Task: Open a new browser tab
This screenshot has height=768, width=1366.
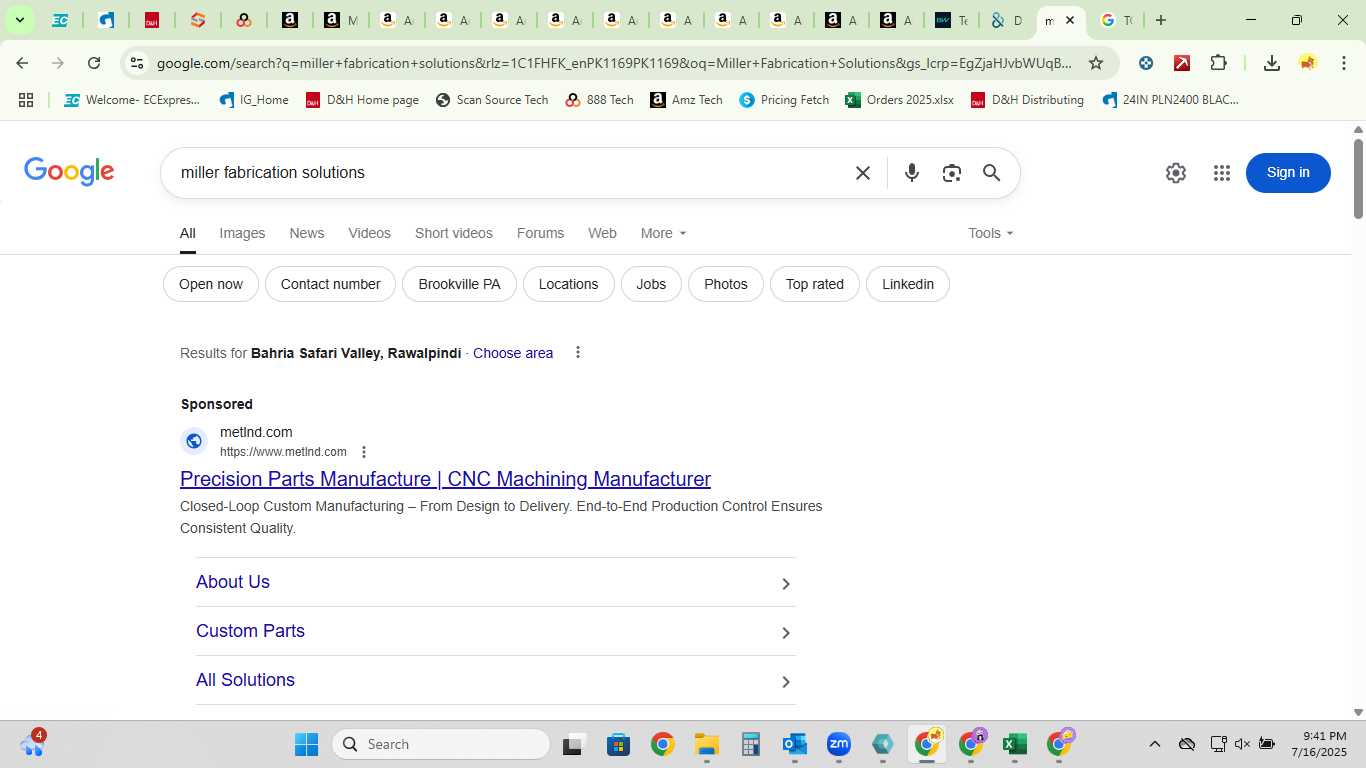Action: click(1160, 20)
